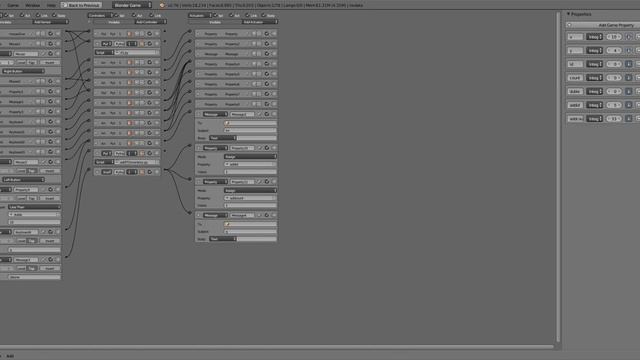Toggle the Actuators Act checkbox
Image resolution: width=640 pixels, height=360 pixels.
coord(231,15)
